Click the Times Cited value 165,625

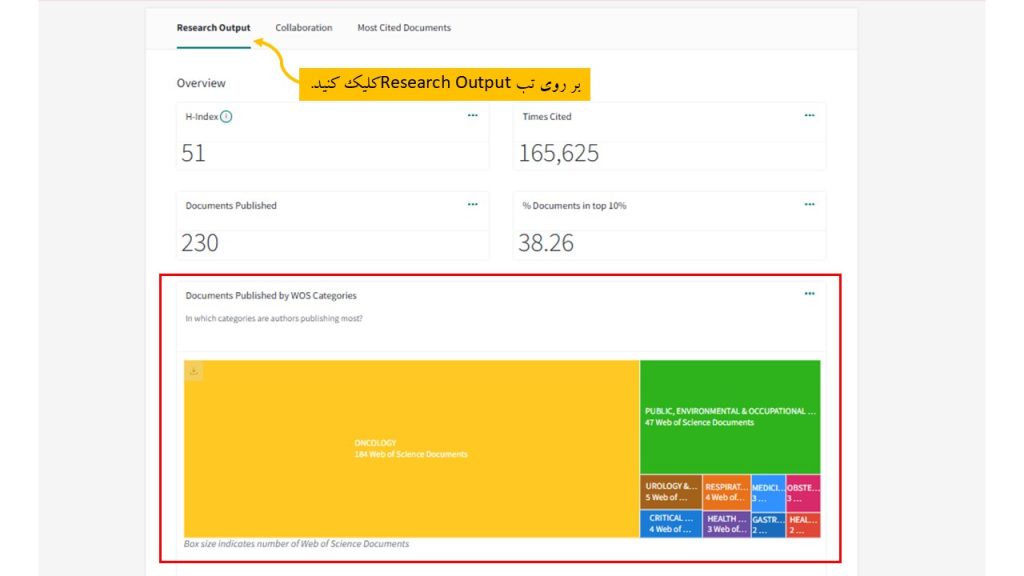(558, 154)
